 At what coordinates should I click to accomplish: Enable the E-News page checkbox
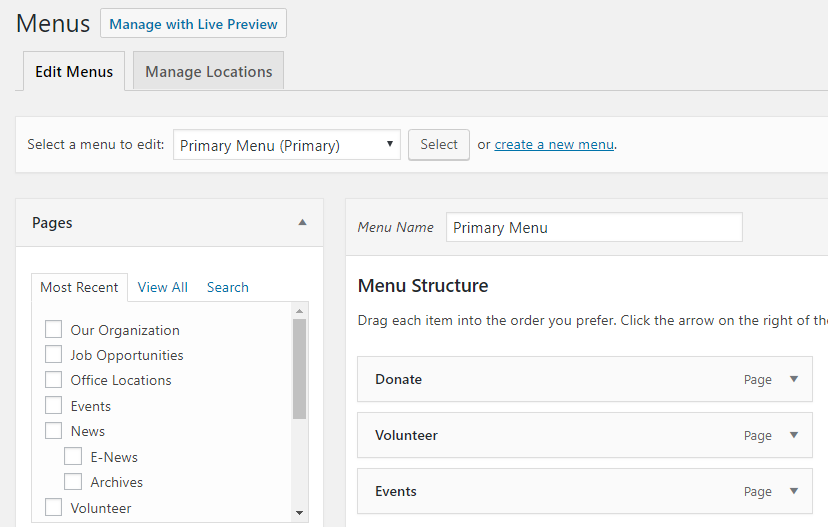[73, 457]
